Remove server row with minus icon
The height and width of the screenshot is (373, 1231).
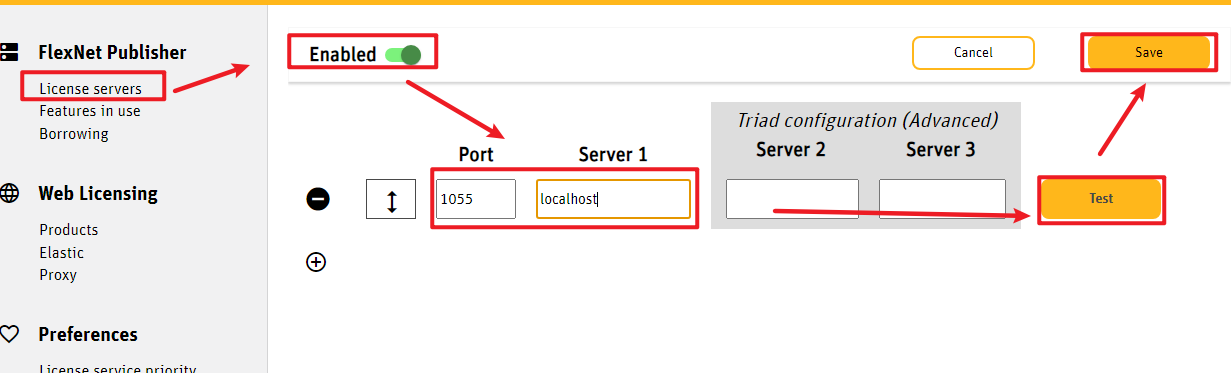[x=317, y=199]
